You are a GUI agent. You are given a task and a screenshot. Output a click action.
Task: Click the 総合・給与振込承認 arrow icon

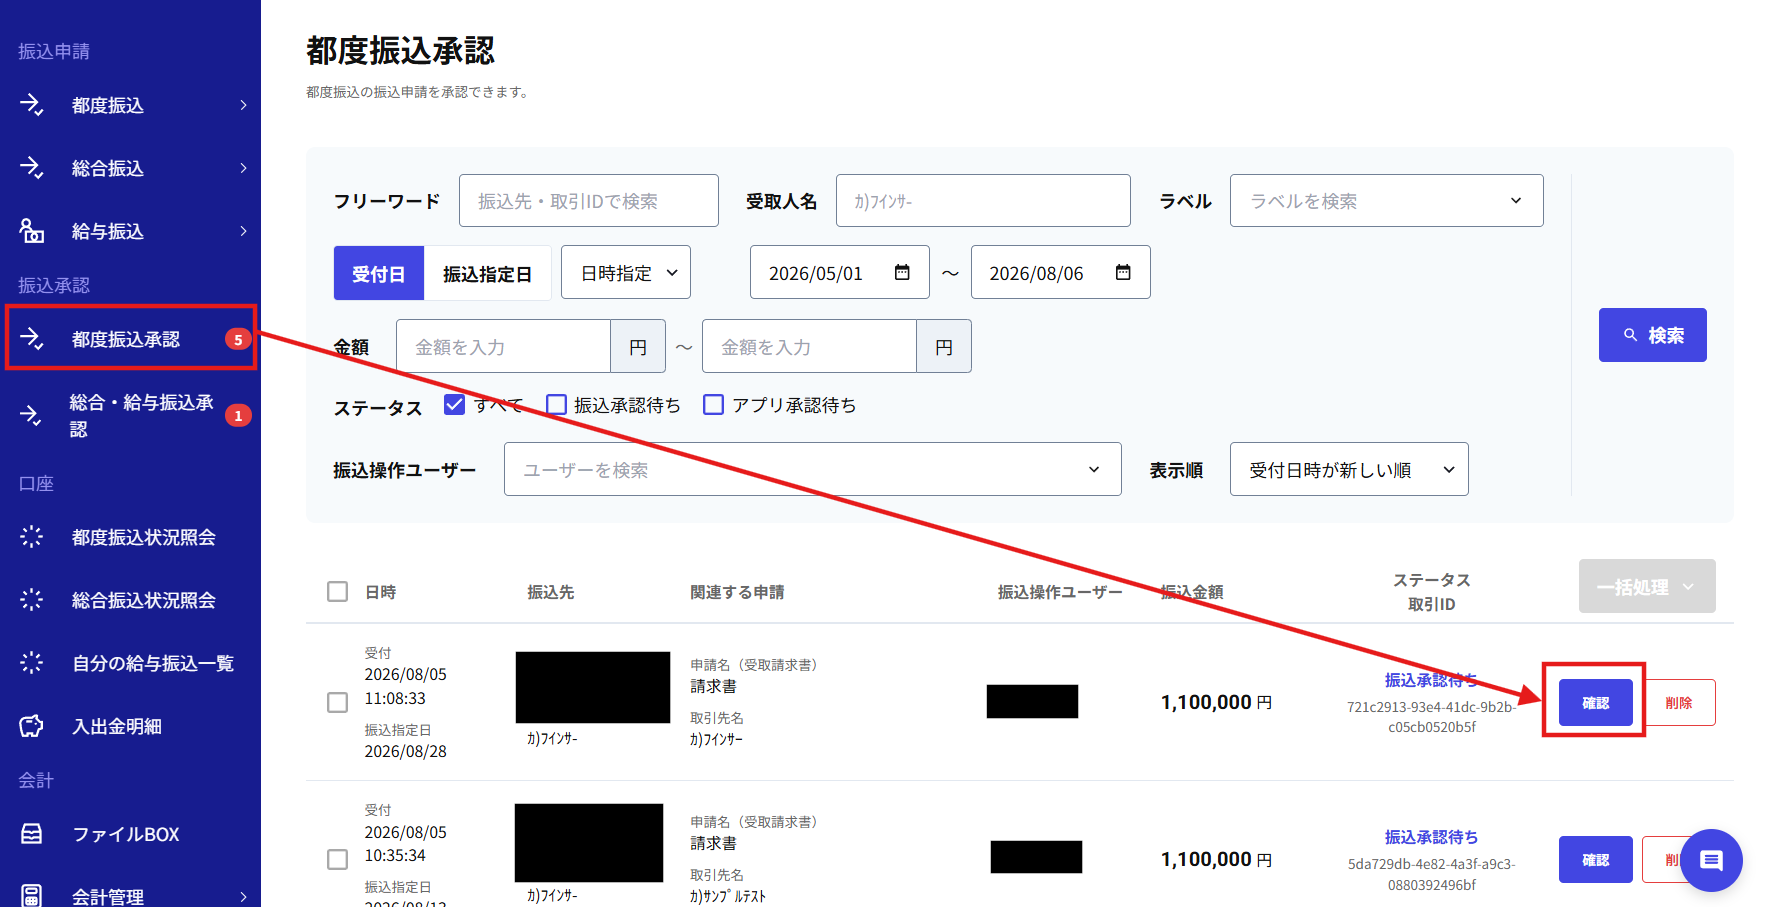click(32, 415)
